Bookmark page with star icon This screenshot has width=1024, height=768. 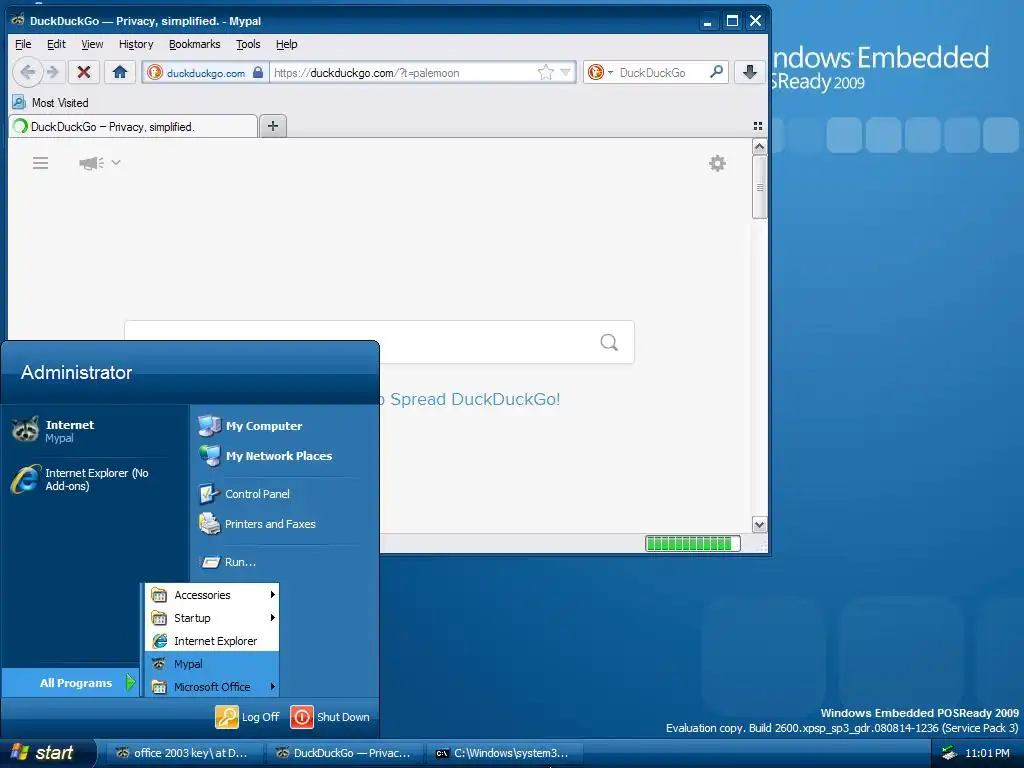pyautogui.click(x=546, y=72)
